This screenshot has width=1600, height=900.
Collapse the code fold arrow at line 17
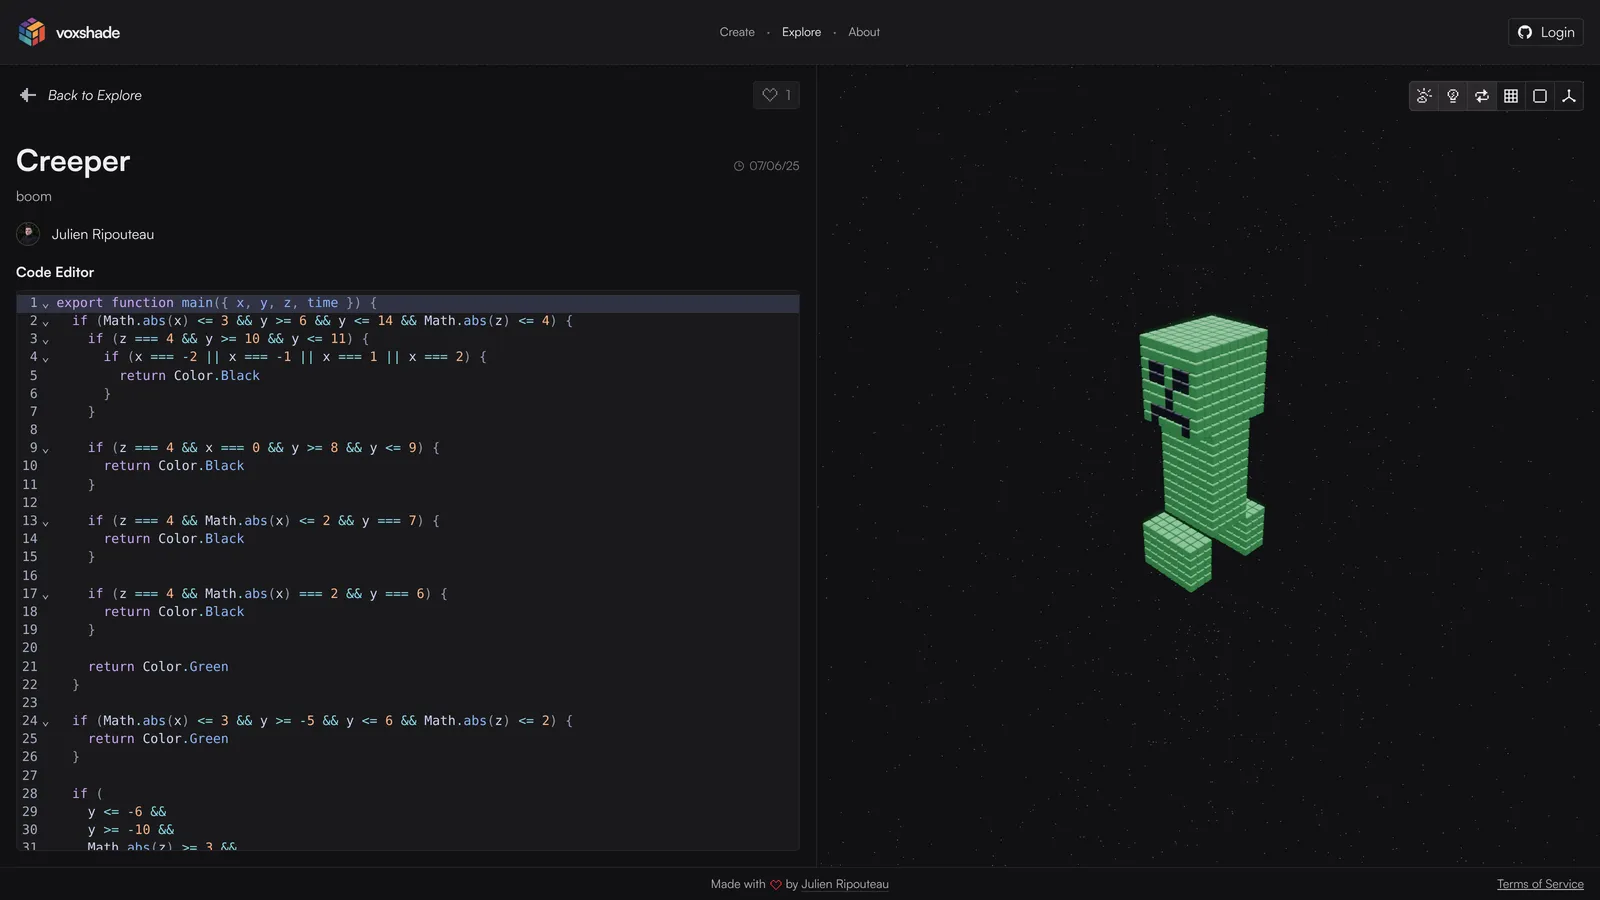pos(46,595)
